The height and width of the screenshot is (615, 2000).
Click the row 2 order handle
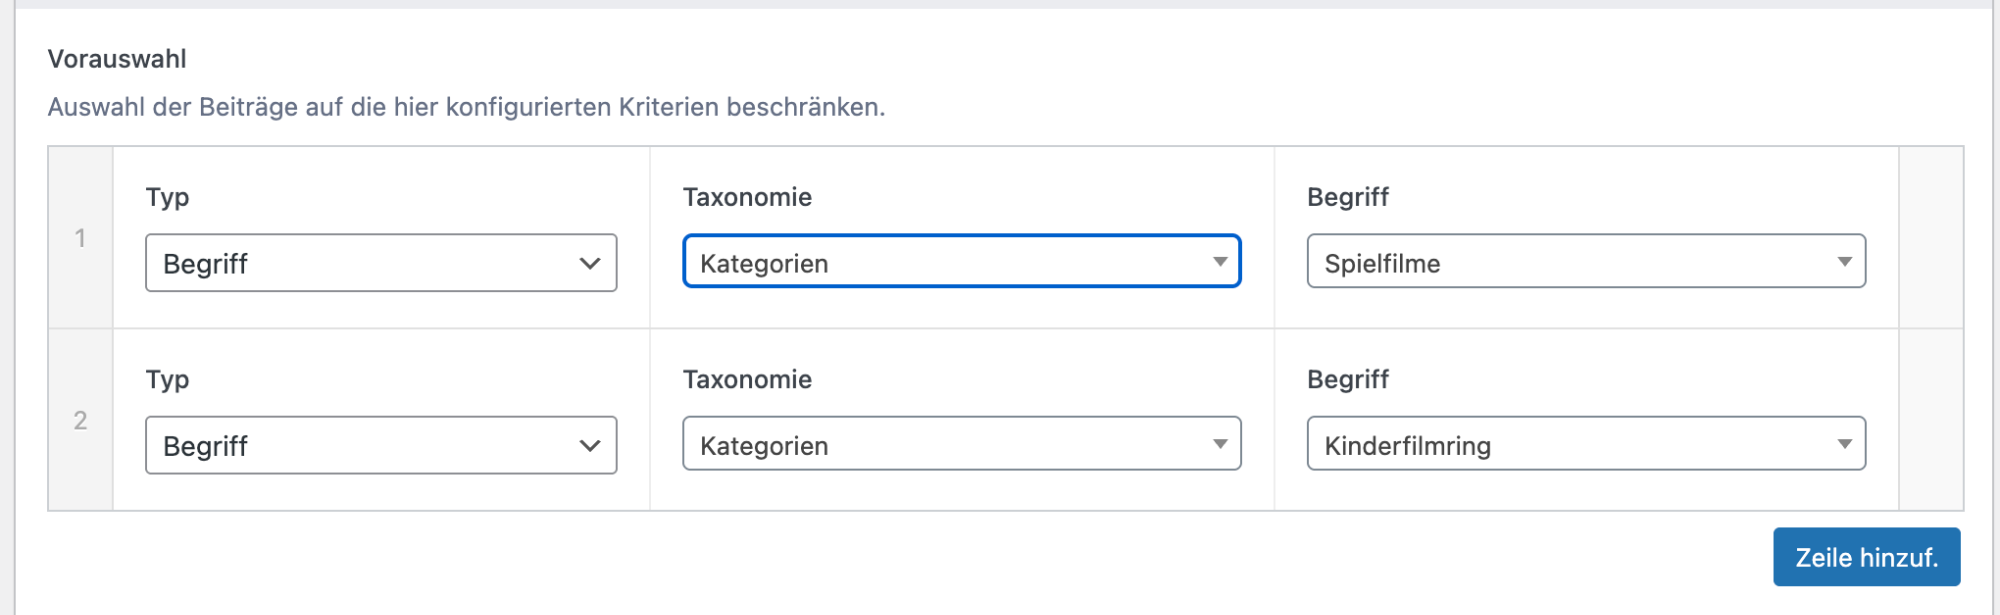pos(80,420)
